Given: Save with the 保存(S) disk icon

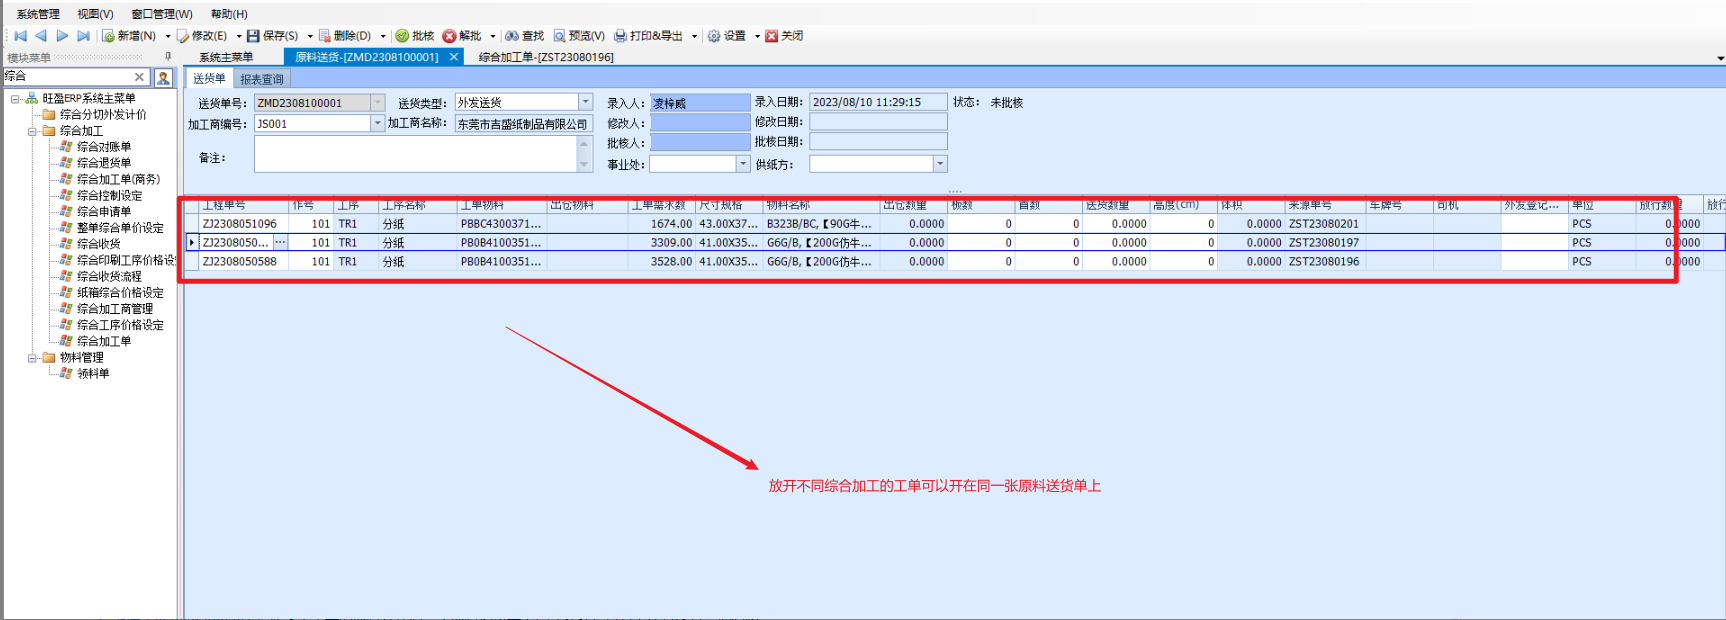Looking at the screenshot, I should [273, 36].
